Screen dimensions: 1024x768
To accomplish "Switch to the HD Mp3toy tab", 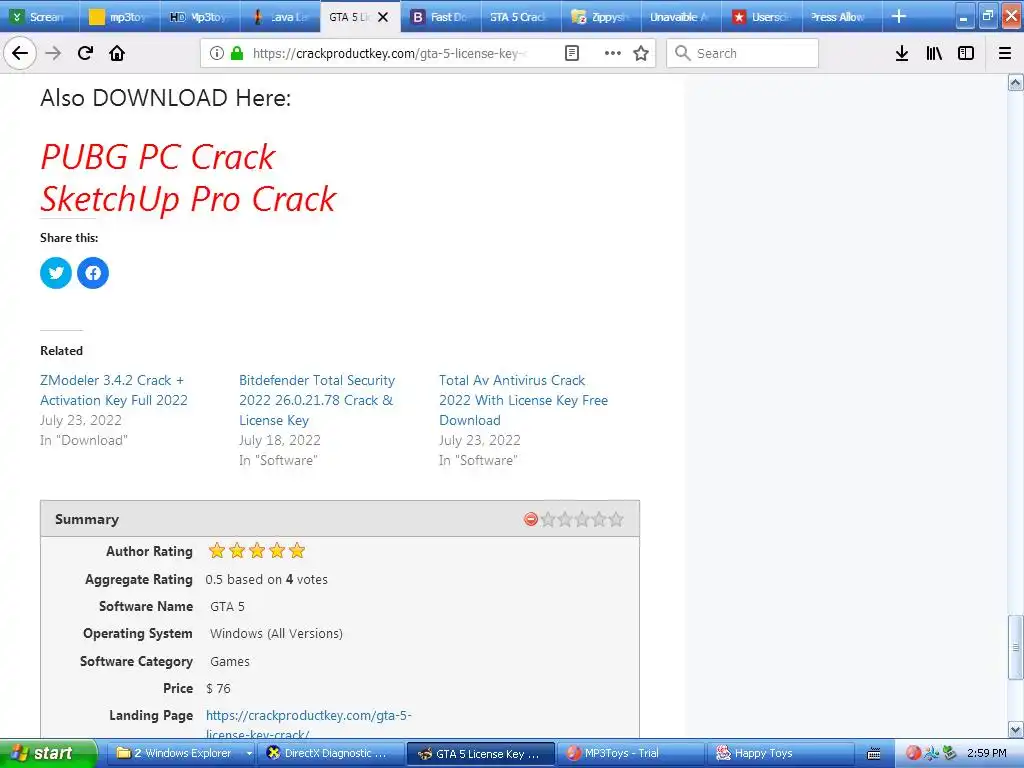I will tap(200, 17).
